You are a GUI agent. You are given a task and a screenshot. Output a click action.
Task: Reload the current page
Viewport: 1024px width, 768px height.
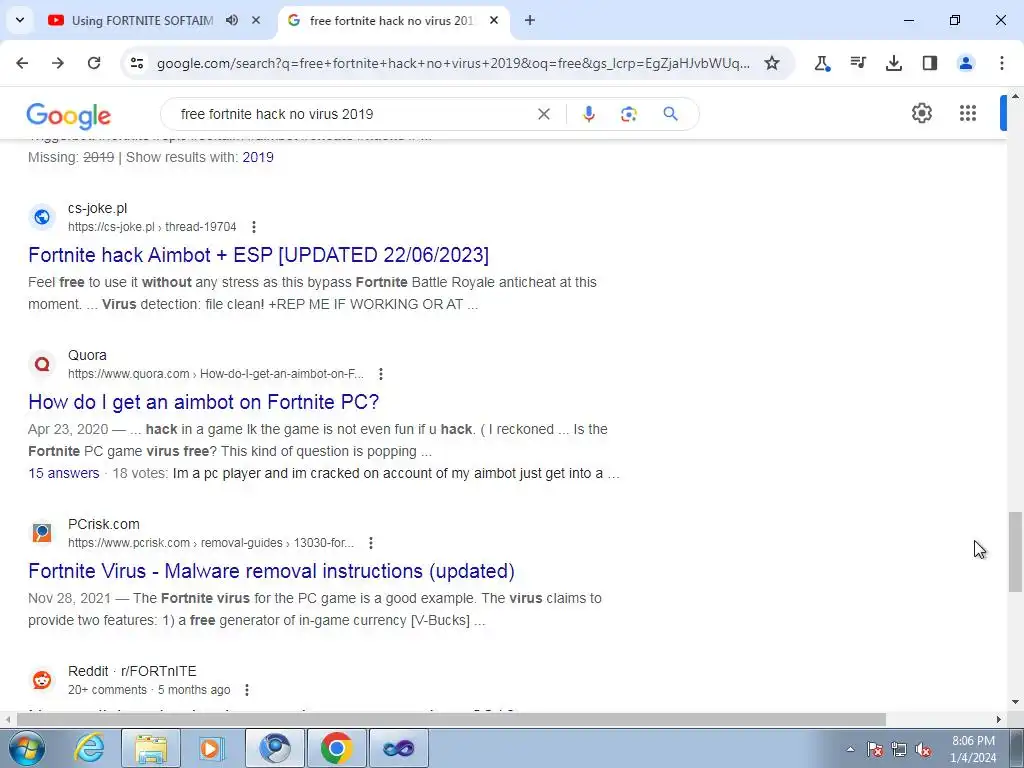pyautogui.click(x=94, y=63)
